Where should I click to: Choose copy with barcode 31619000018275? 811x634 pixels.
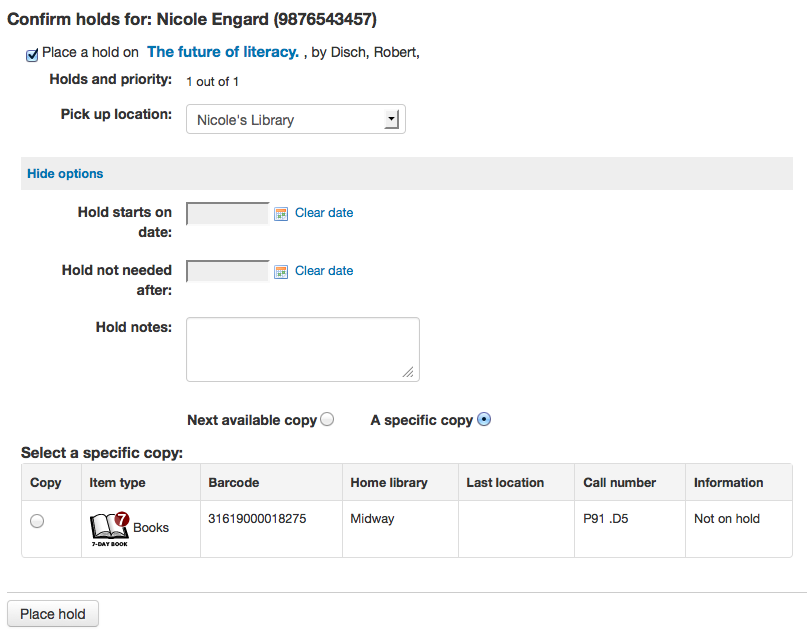[37, 521]
